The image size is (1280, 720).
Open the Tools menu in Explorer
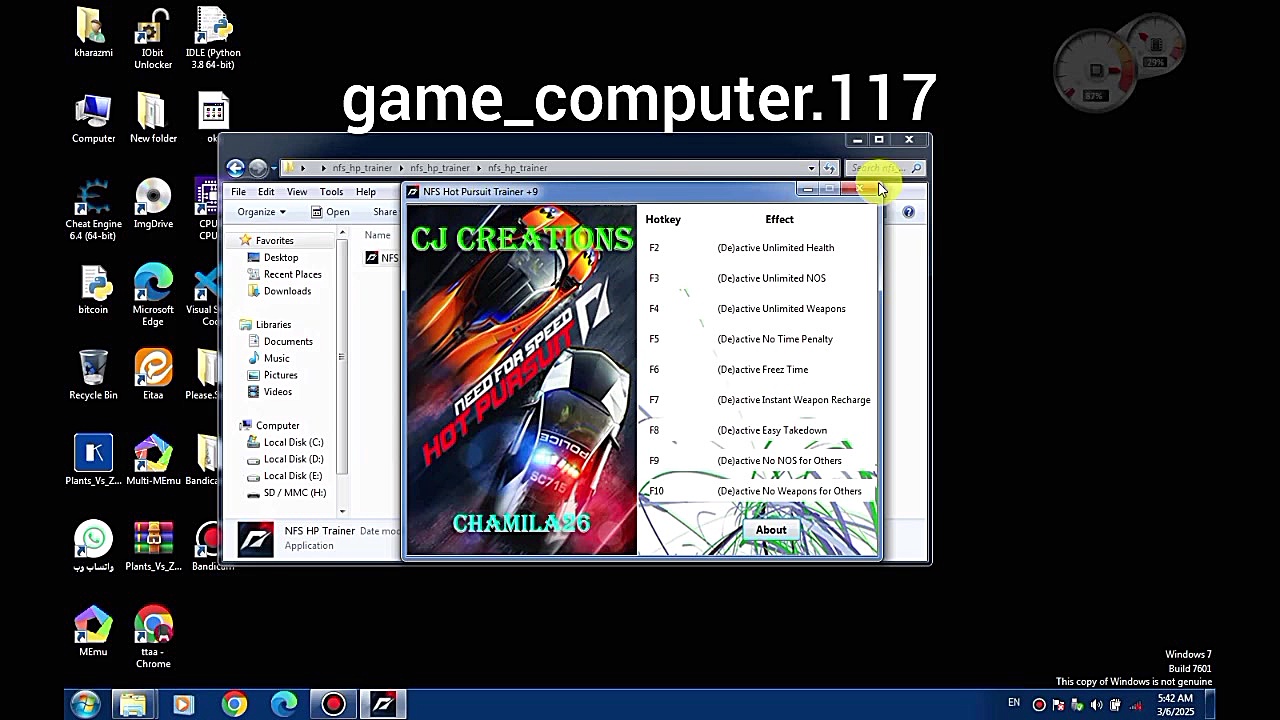[331, 192]
